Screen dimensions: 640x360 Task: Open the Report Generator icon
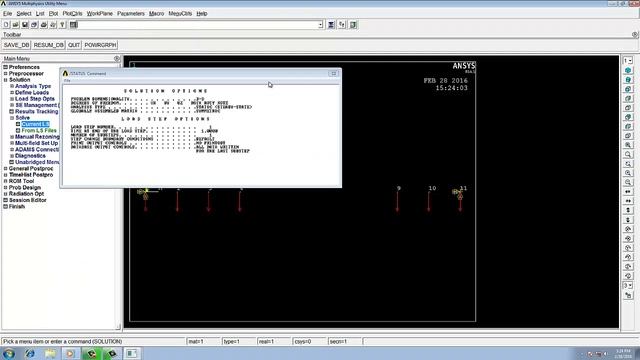[x=53, y=25]
